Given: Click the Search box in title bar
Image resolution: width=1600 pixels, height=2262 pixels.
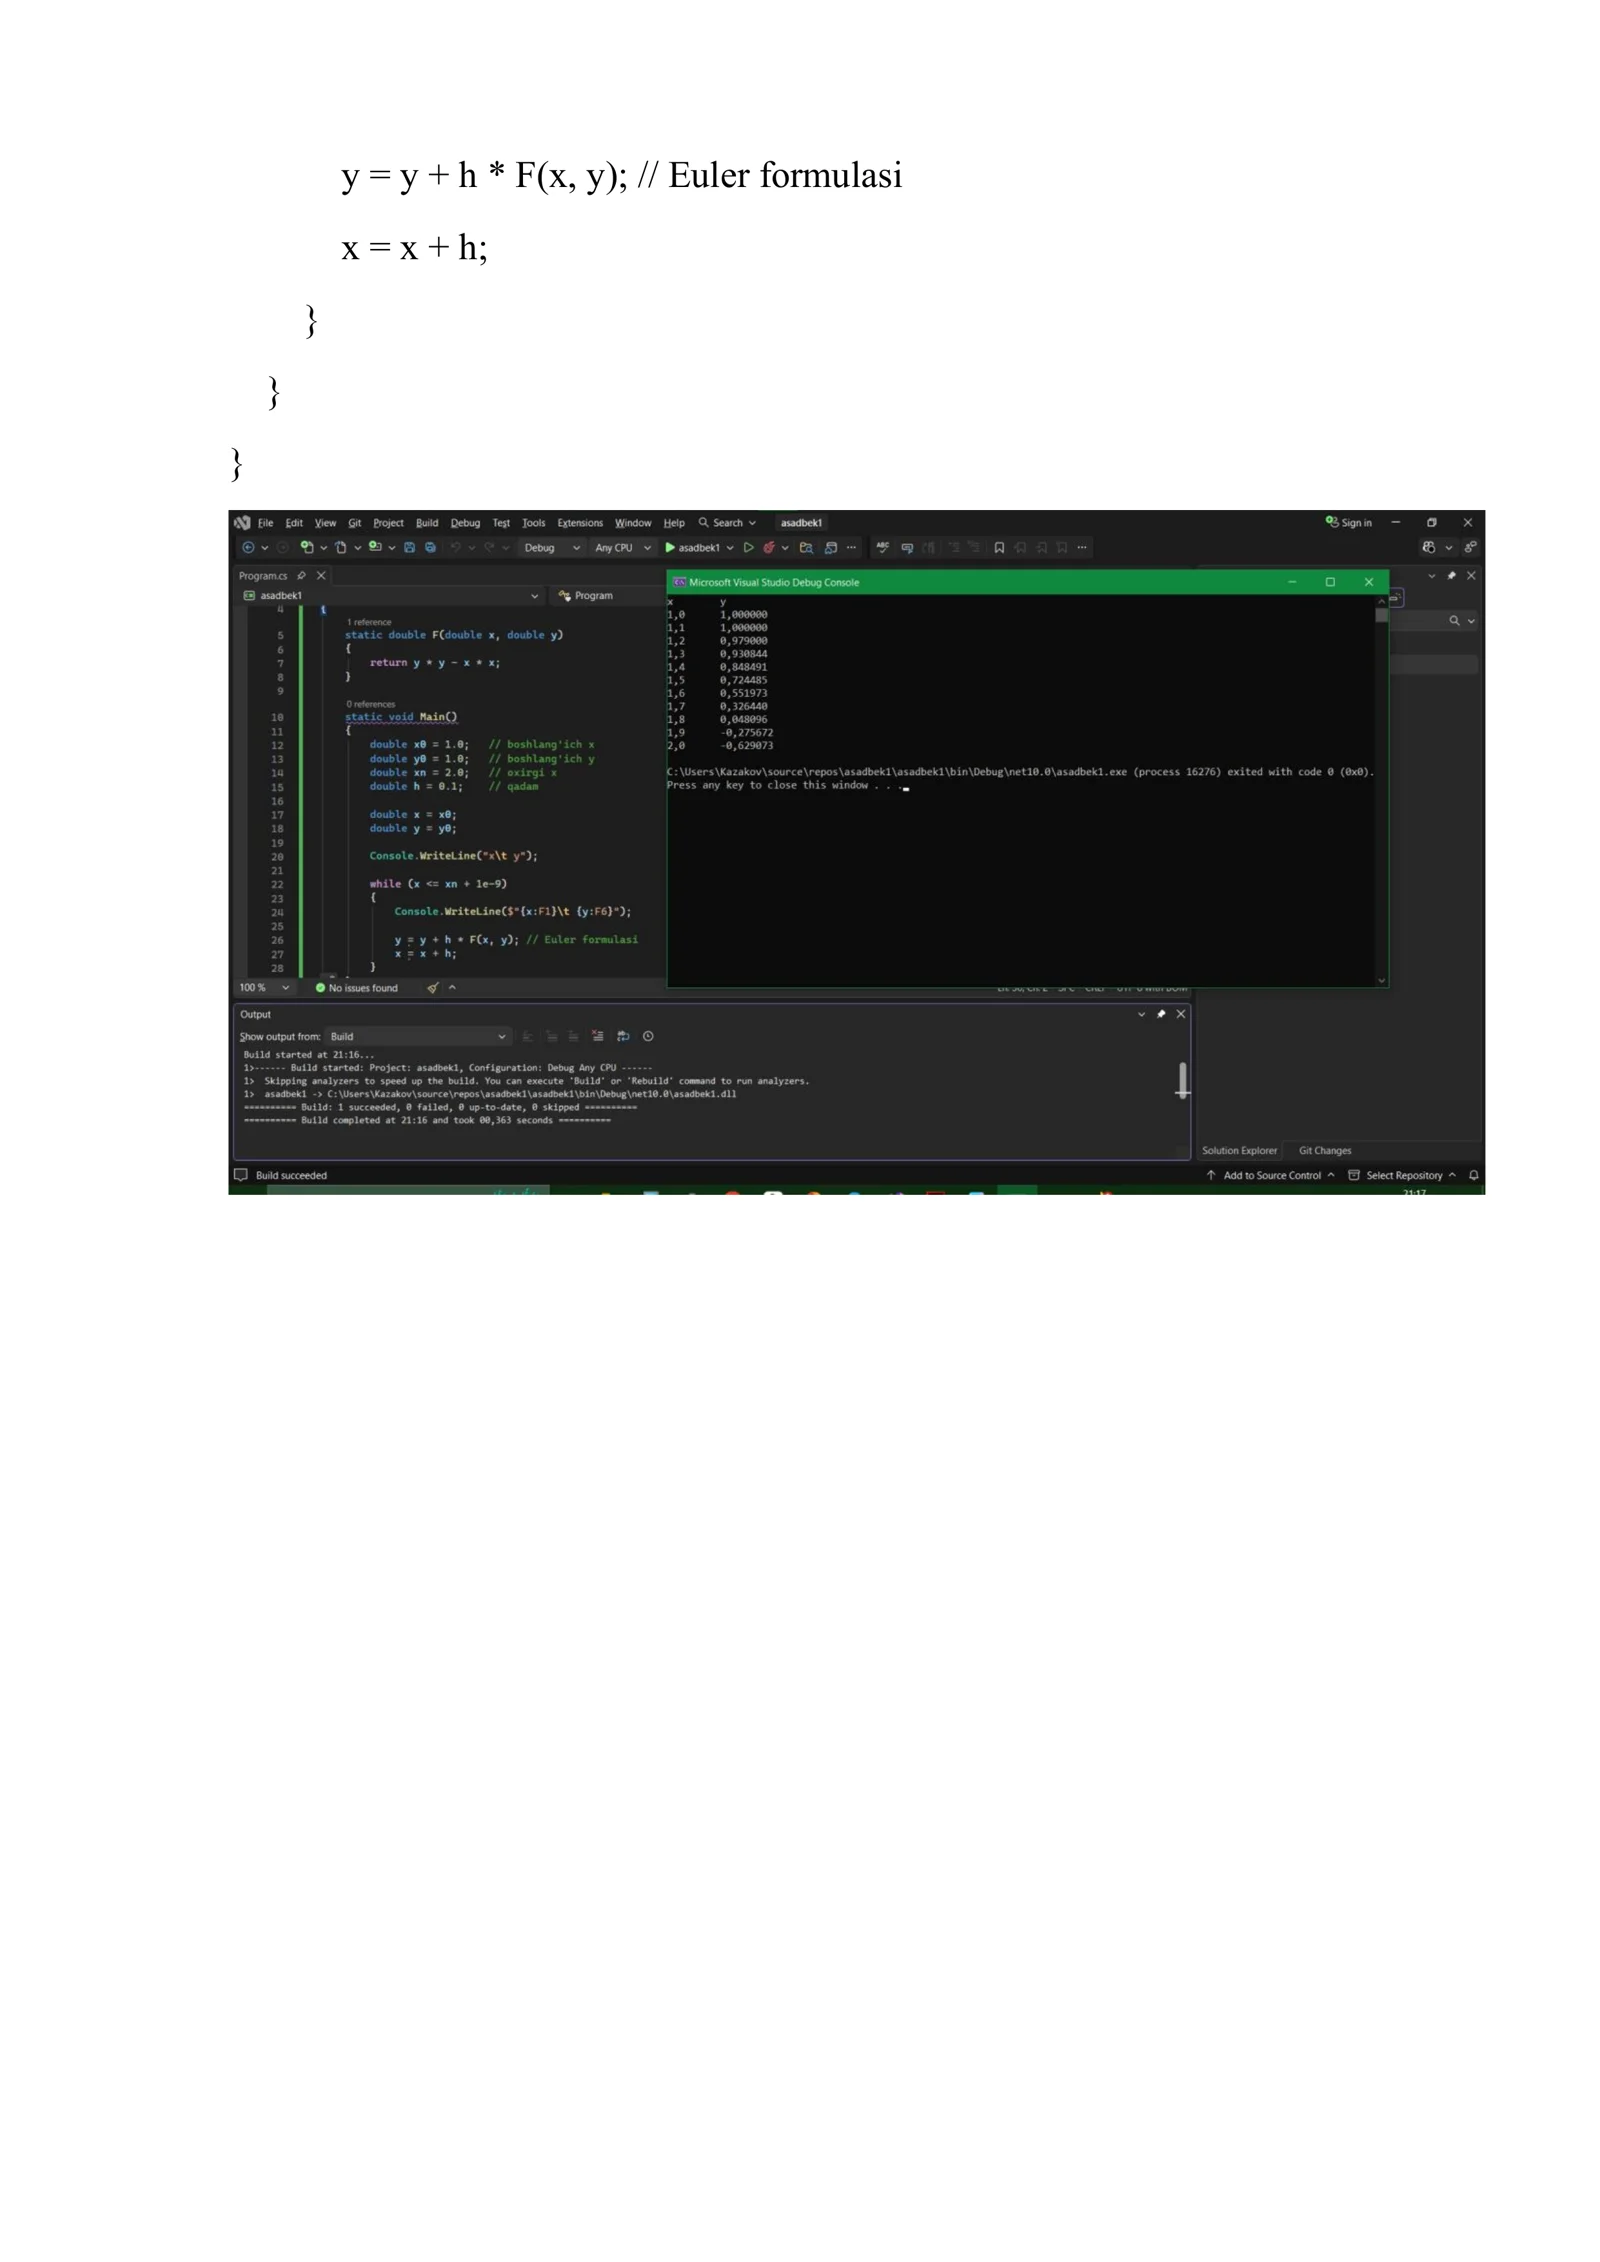Looking at the screenshot, I should coord(727,523).
